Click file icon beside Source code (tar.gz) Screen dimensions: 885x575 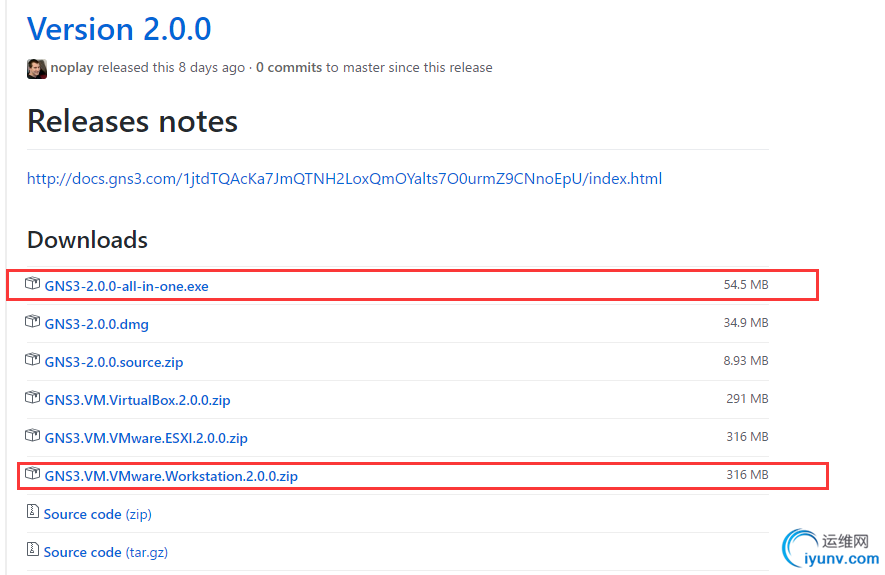click(x=33, y=551)
